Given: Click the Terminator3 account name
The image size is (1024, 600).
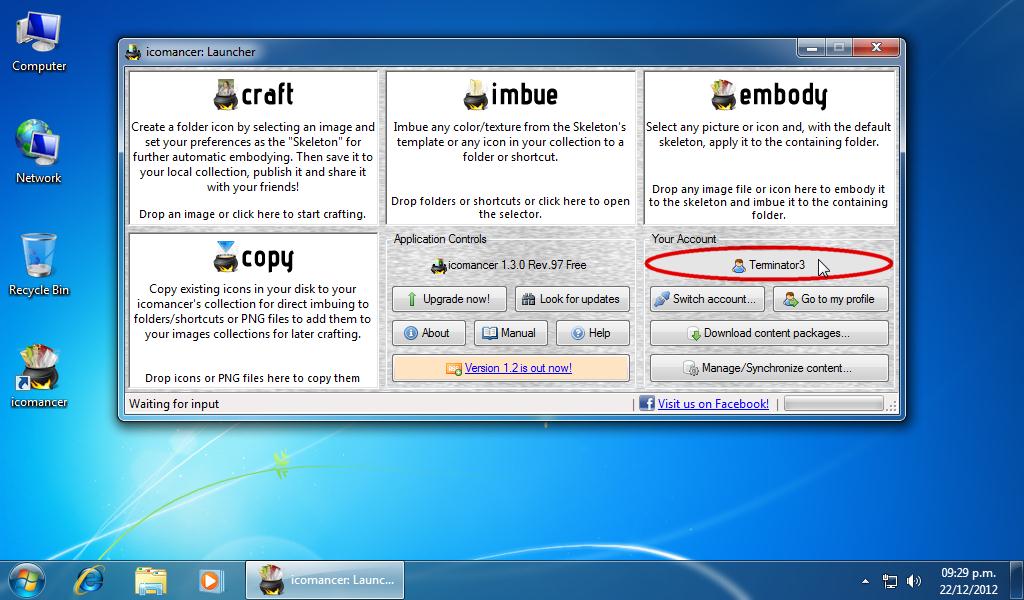Looking at the screenshot, I should click(x=769, y=264).
